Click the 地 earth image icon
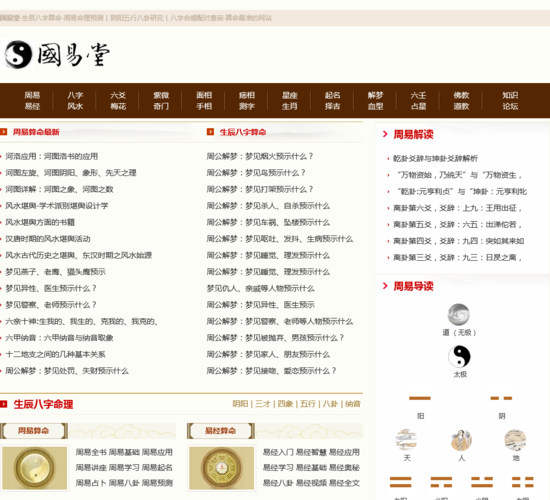The height and width of the screenshot is (500, 550). [515, 440]
